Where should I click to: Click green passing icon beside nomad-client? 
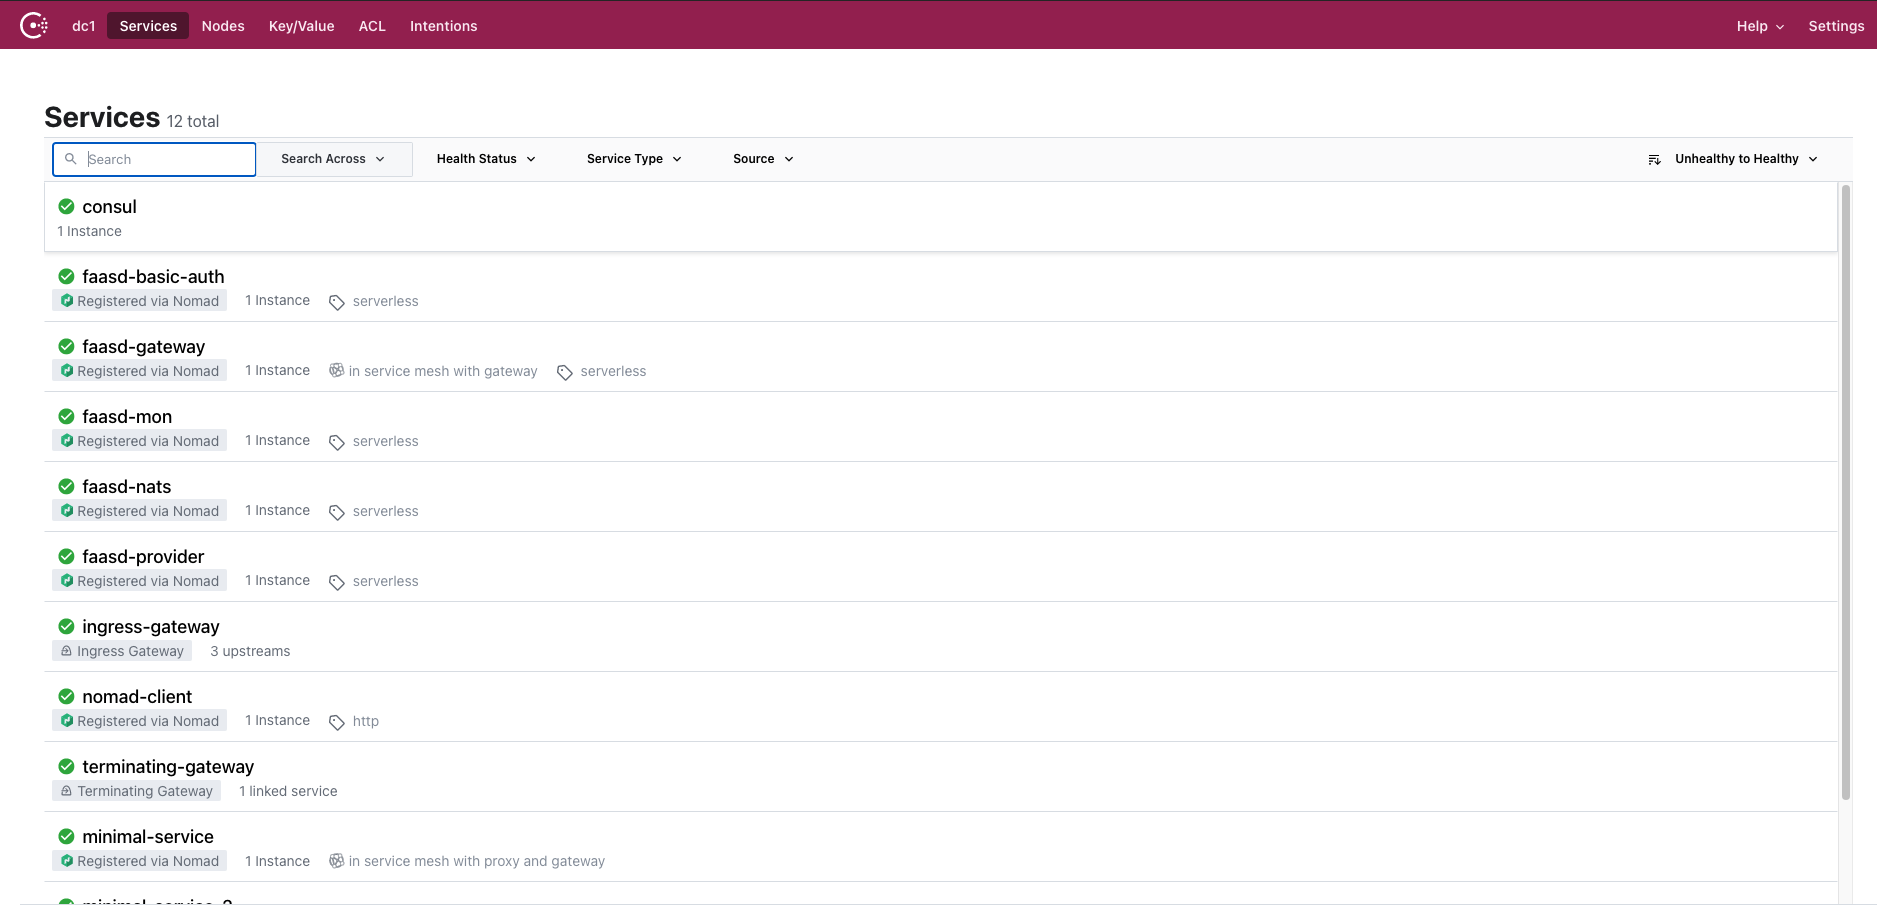[66, 696]
